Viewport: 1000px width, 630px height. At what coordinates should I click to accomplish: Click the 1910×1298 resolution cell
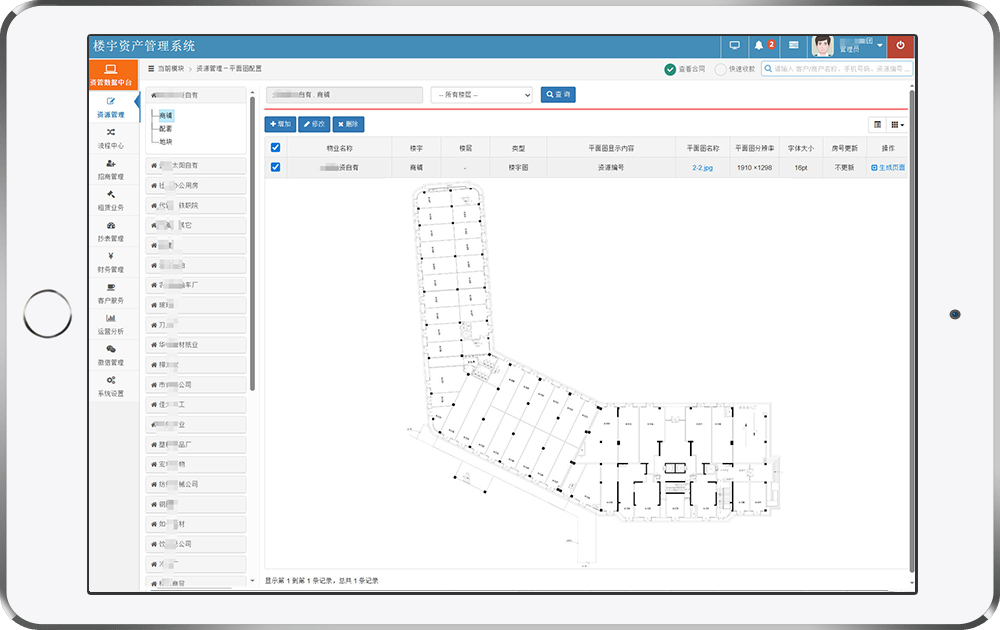coord(754,168)
